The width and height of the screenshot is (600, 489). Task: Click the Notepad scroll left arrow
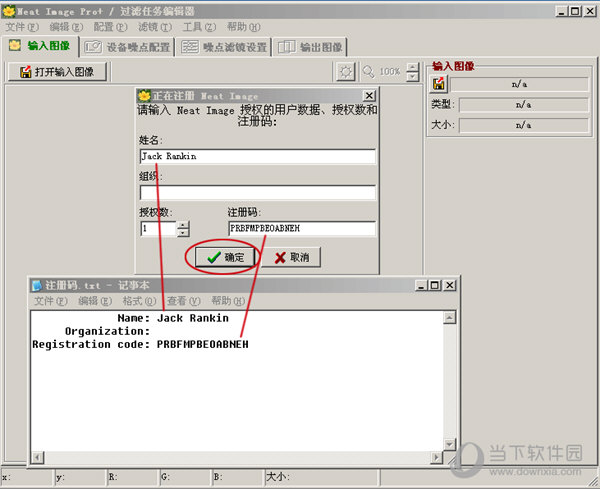click(x=38, y=457)
